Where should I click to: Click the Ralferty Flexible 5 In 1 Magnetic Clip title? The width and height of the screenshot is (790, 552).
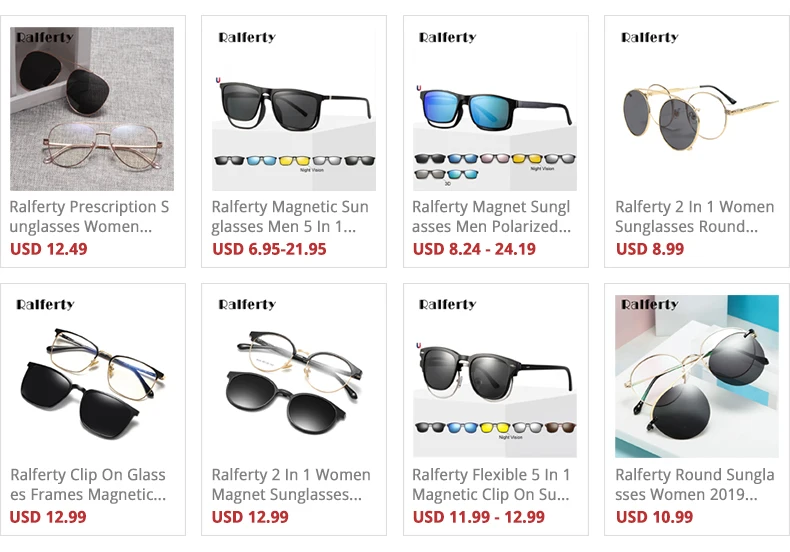point(491,485)
